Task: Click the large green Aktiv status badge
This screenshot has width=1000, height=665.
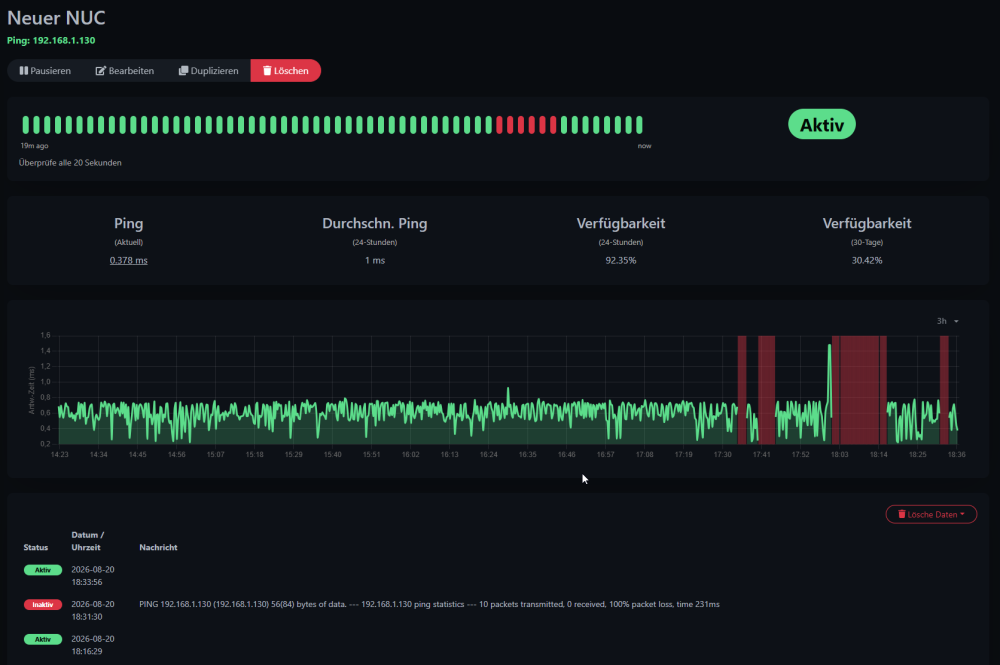Action: pyautogui.click(x=821, y=124)
